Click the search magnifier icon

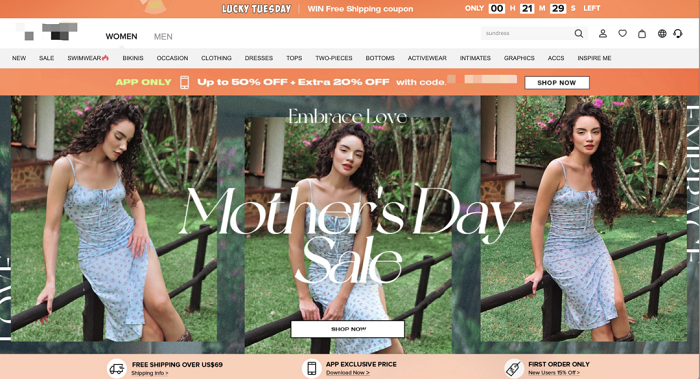click(x=579, y=33)
